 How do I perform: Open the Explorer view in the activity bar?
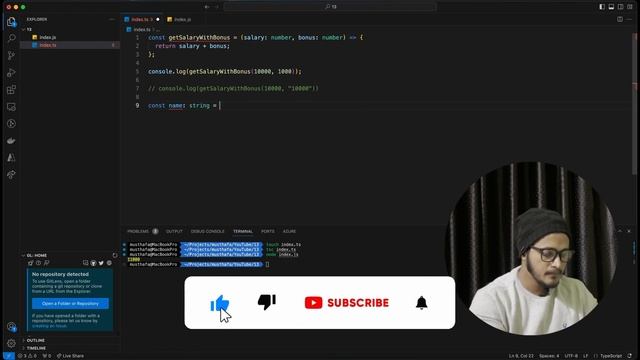tap(11, 21)
